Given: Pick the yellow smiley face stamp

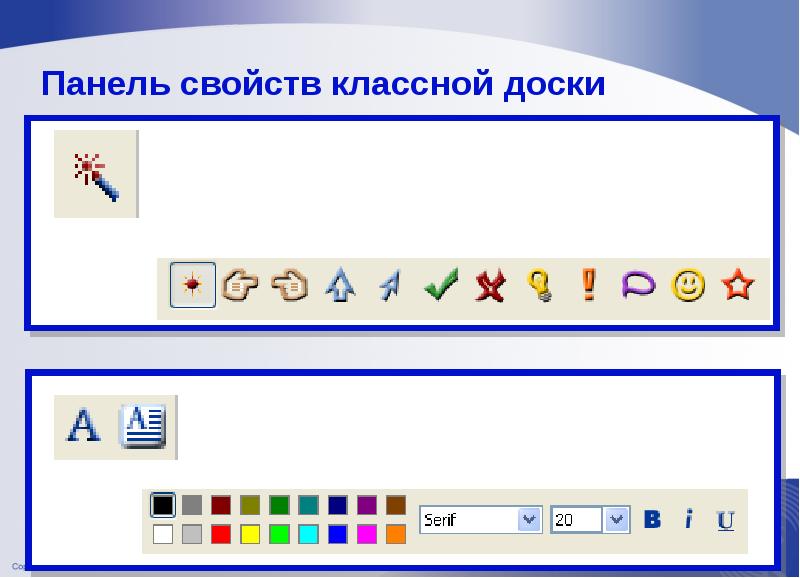Looking at the screenshot, I should pos(687,286).
